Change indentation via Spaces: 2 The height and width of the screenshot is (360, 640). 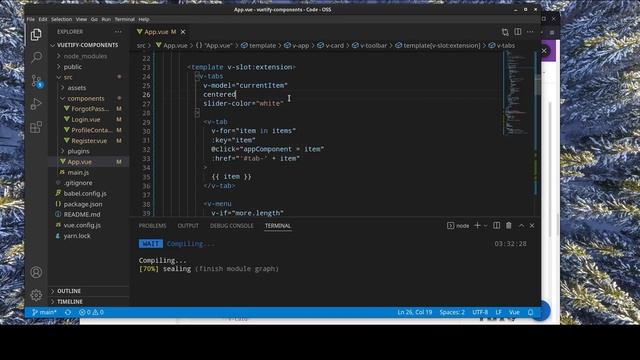pyautogui.click(x=452, y=312)
